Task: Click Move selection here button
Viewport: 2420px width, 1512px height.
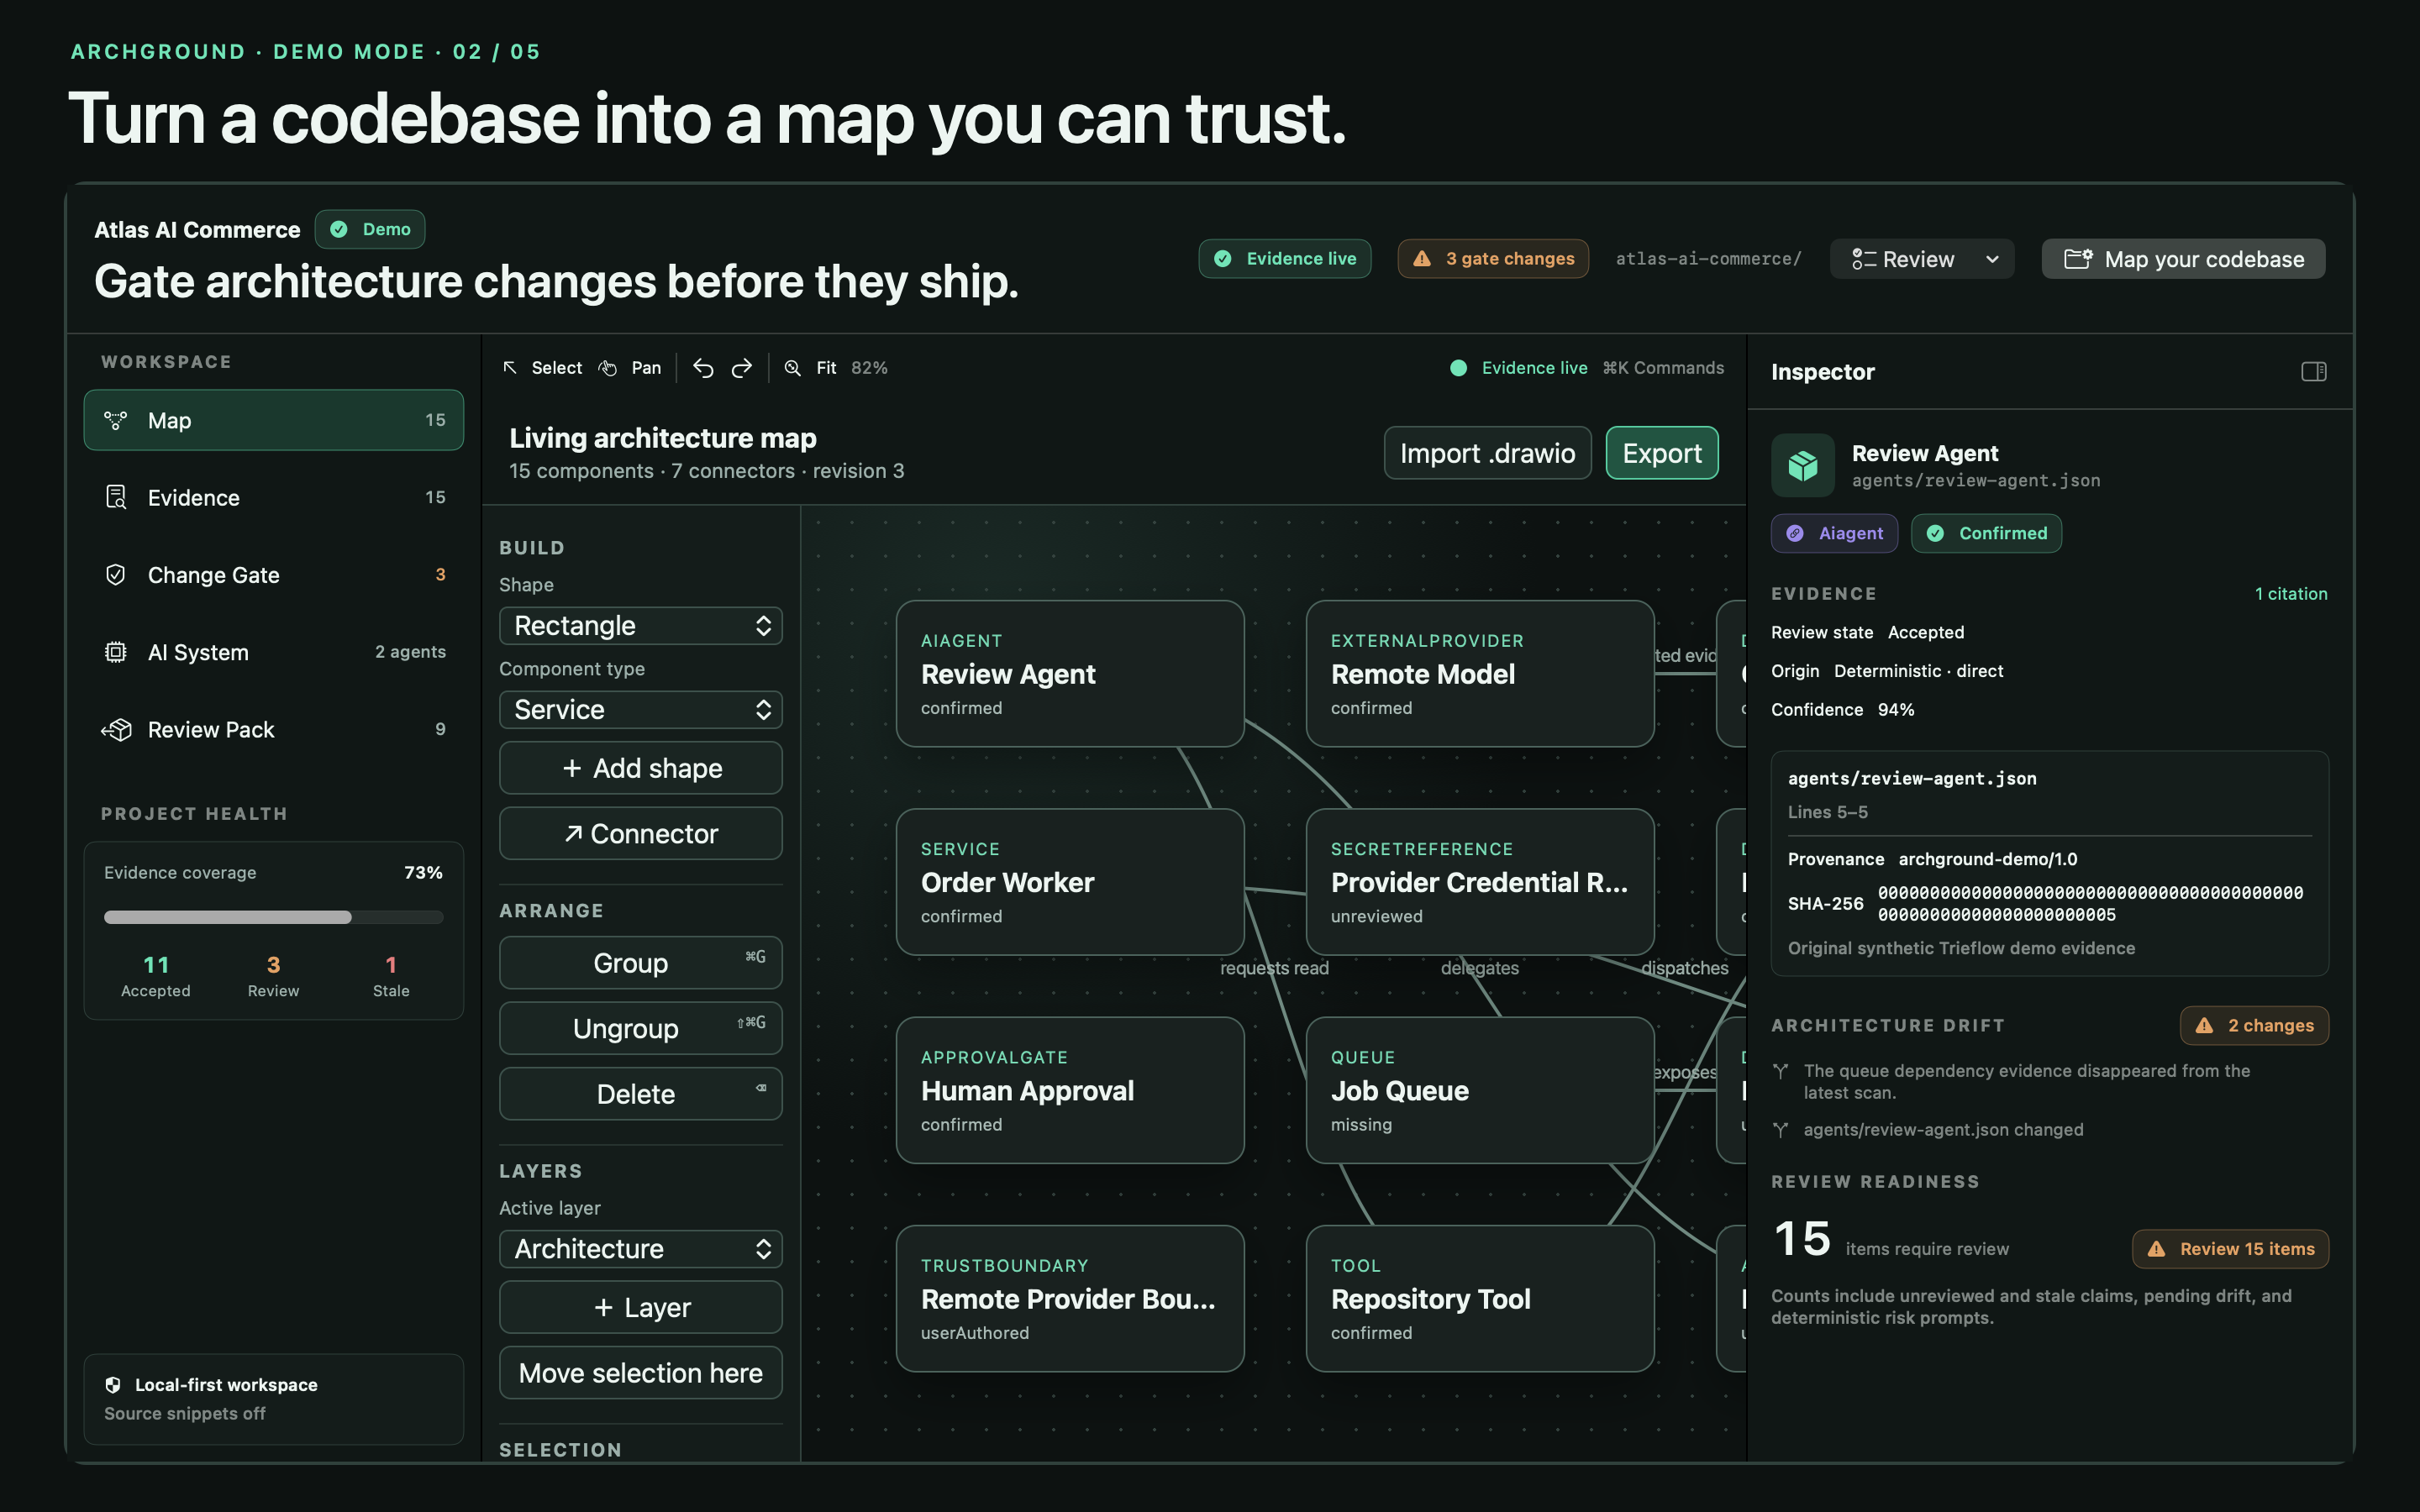Action: pos(640,1373)
